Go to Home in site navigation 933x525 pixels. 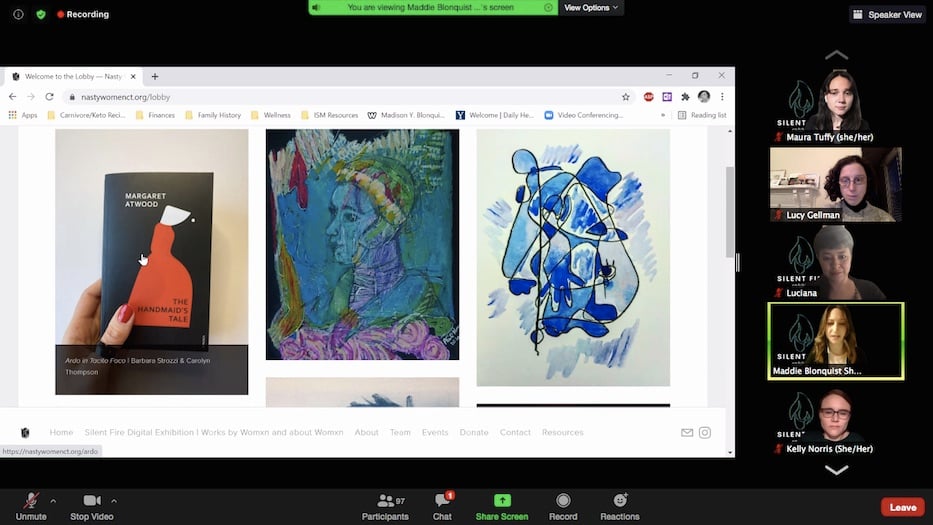pos(61,433)
